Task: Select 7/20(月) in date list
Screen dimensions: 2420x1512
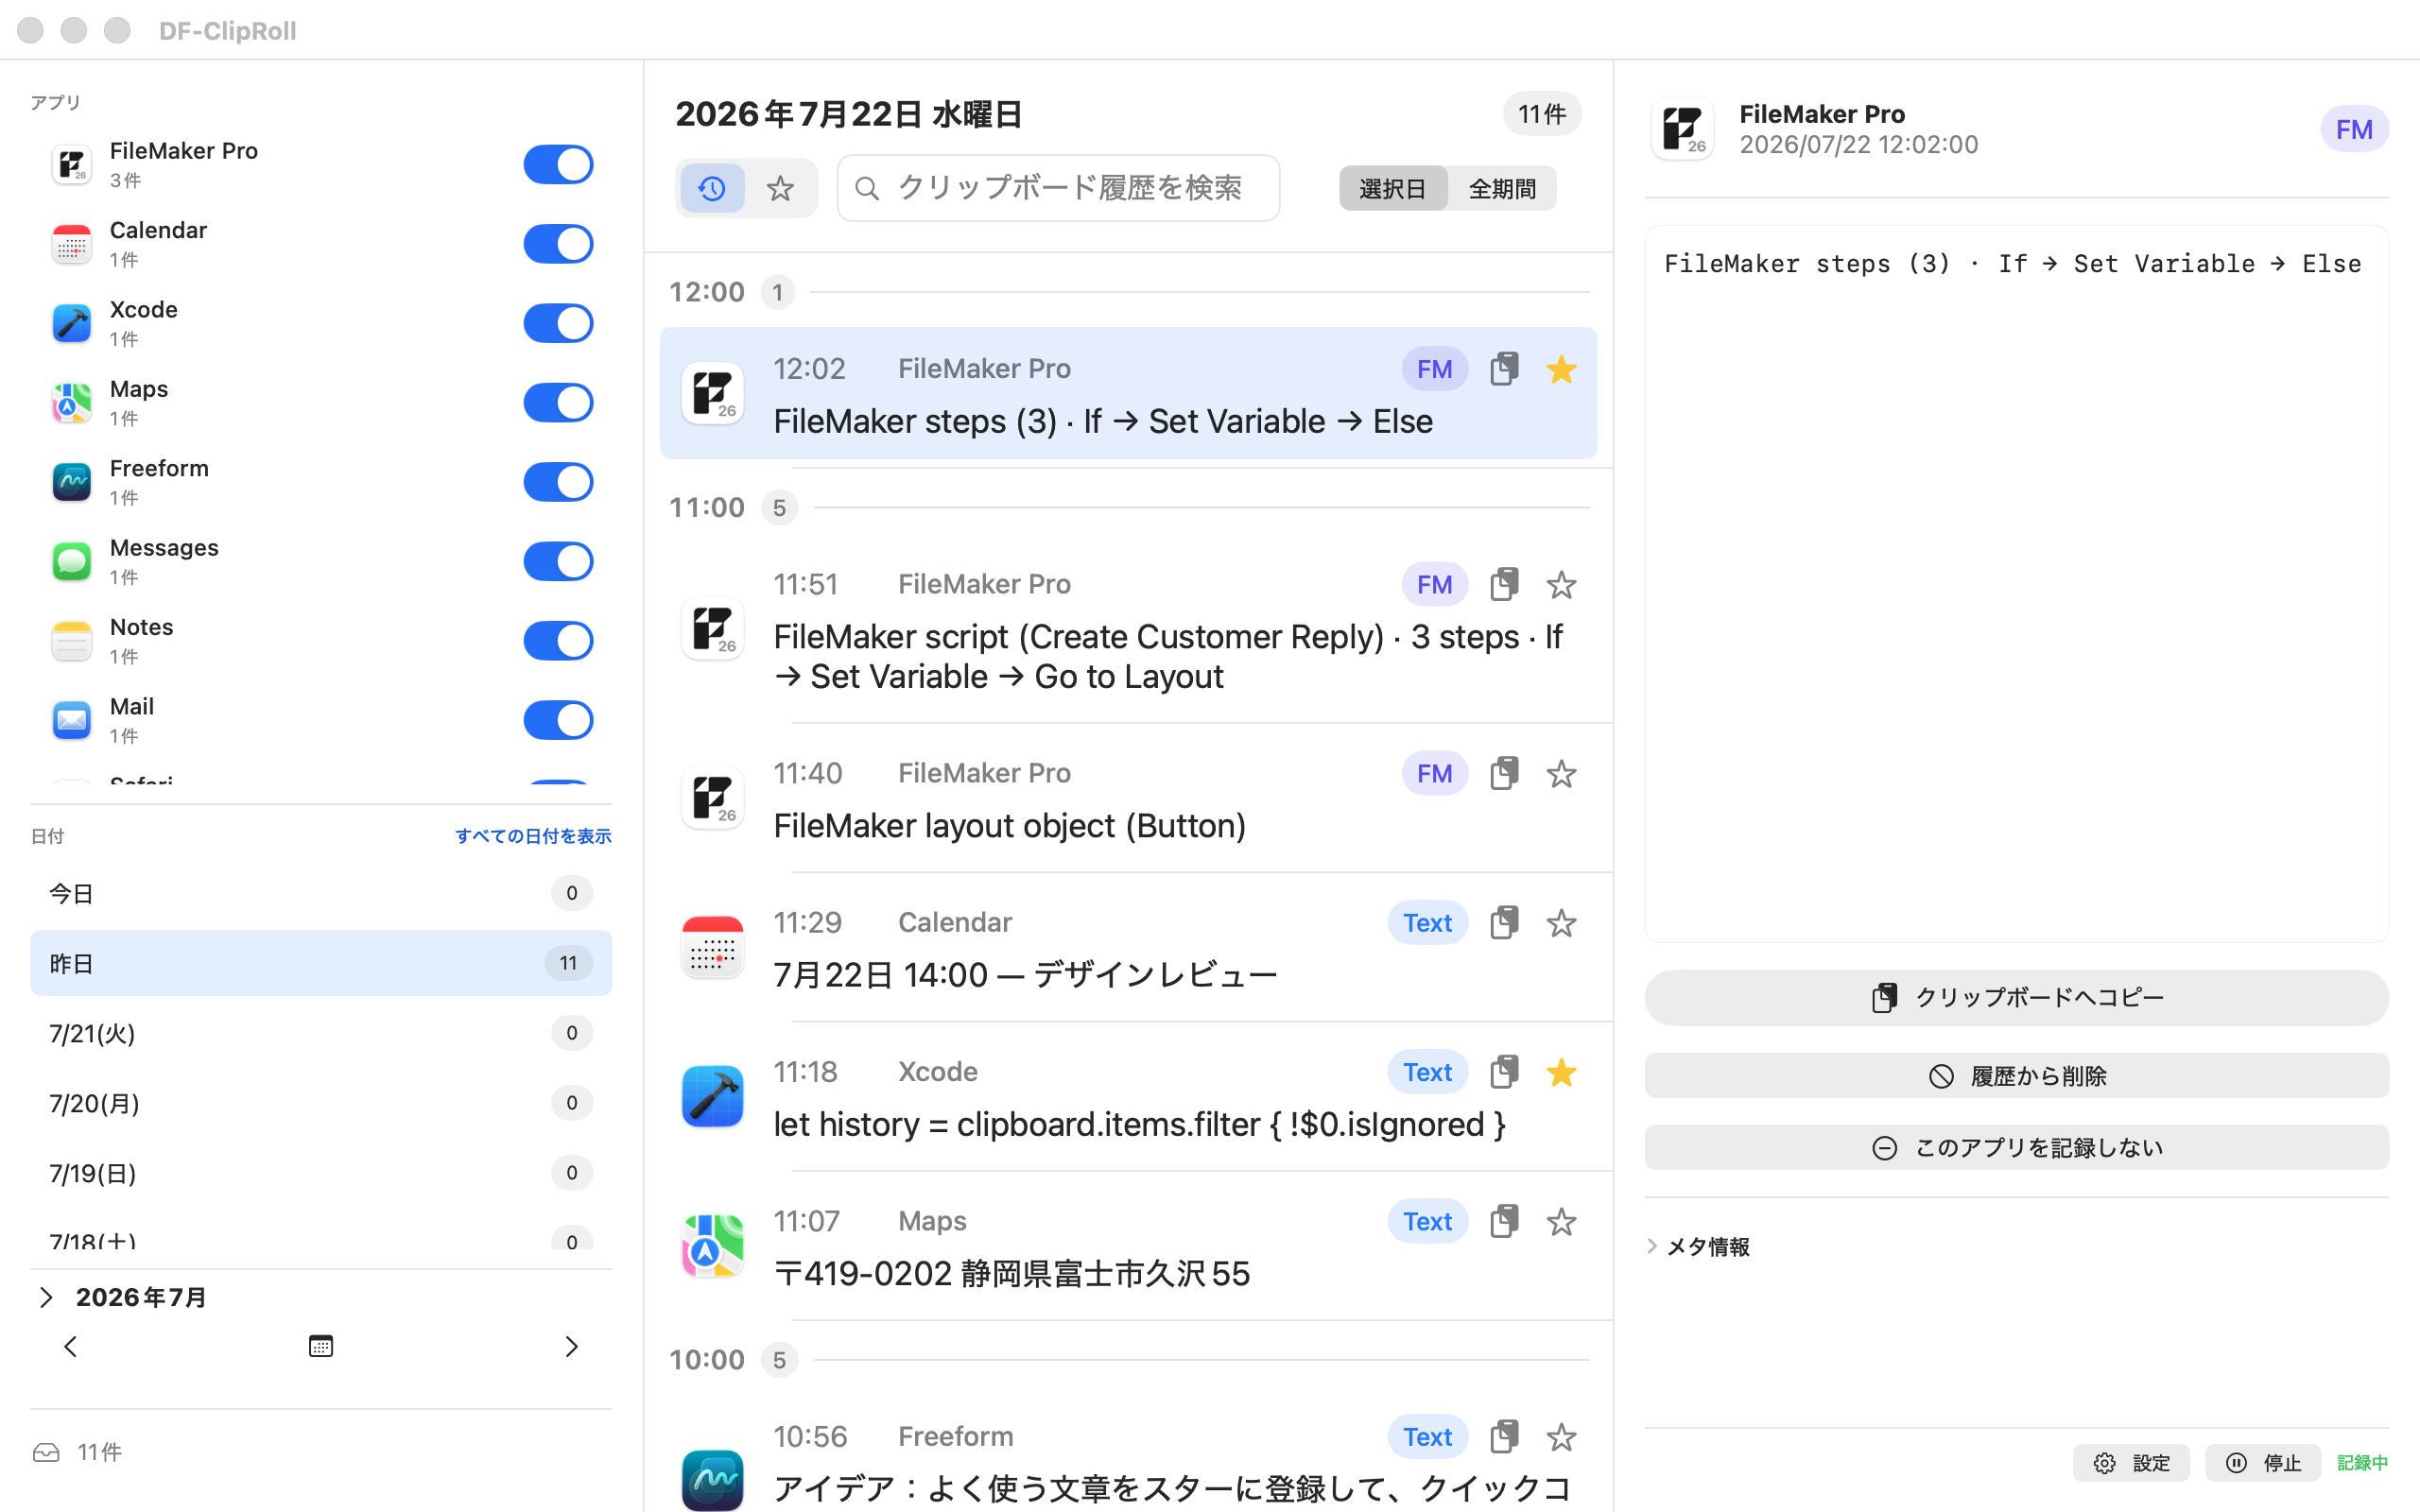Action: [x=321, y=1103]
